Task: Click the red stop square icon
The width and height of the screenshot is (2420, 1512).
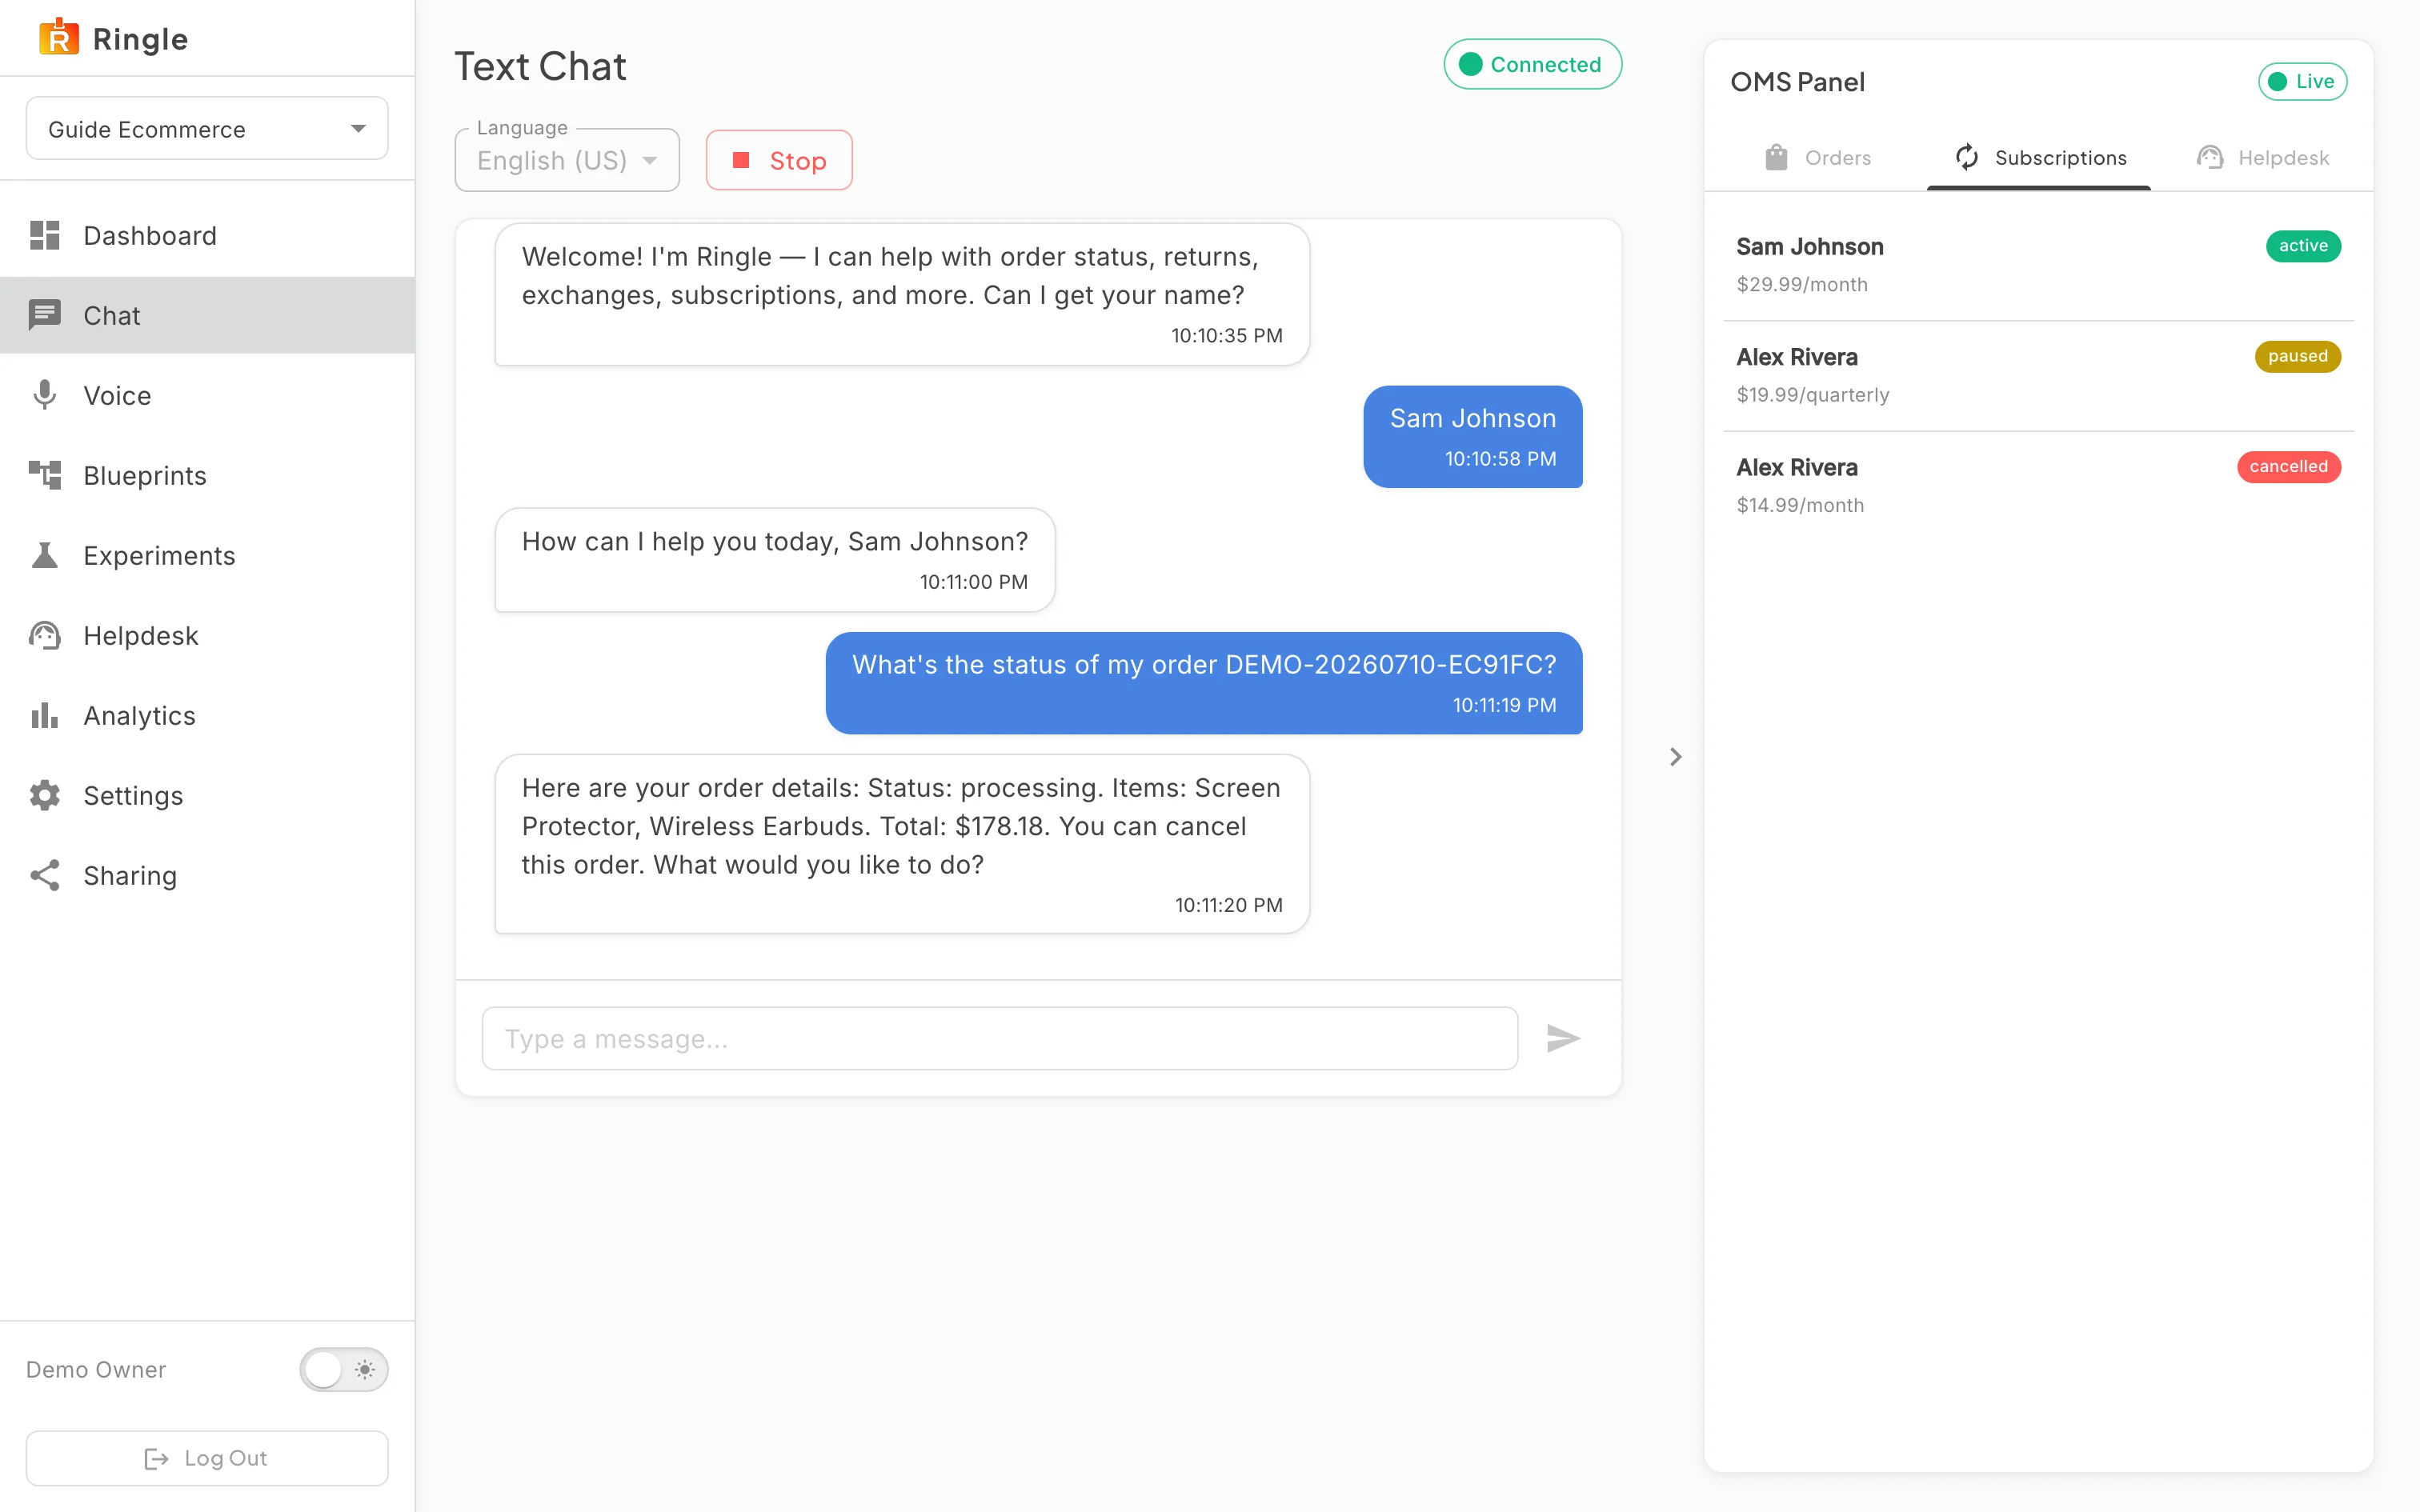Action: click(x=741, y=160)
